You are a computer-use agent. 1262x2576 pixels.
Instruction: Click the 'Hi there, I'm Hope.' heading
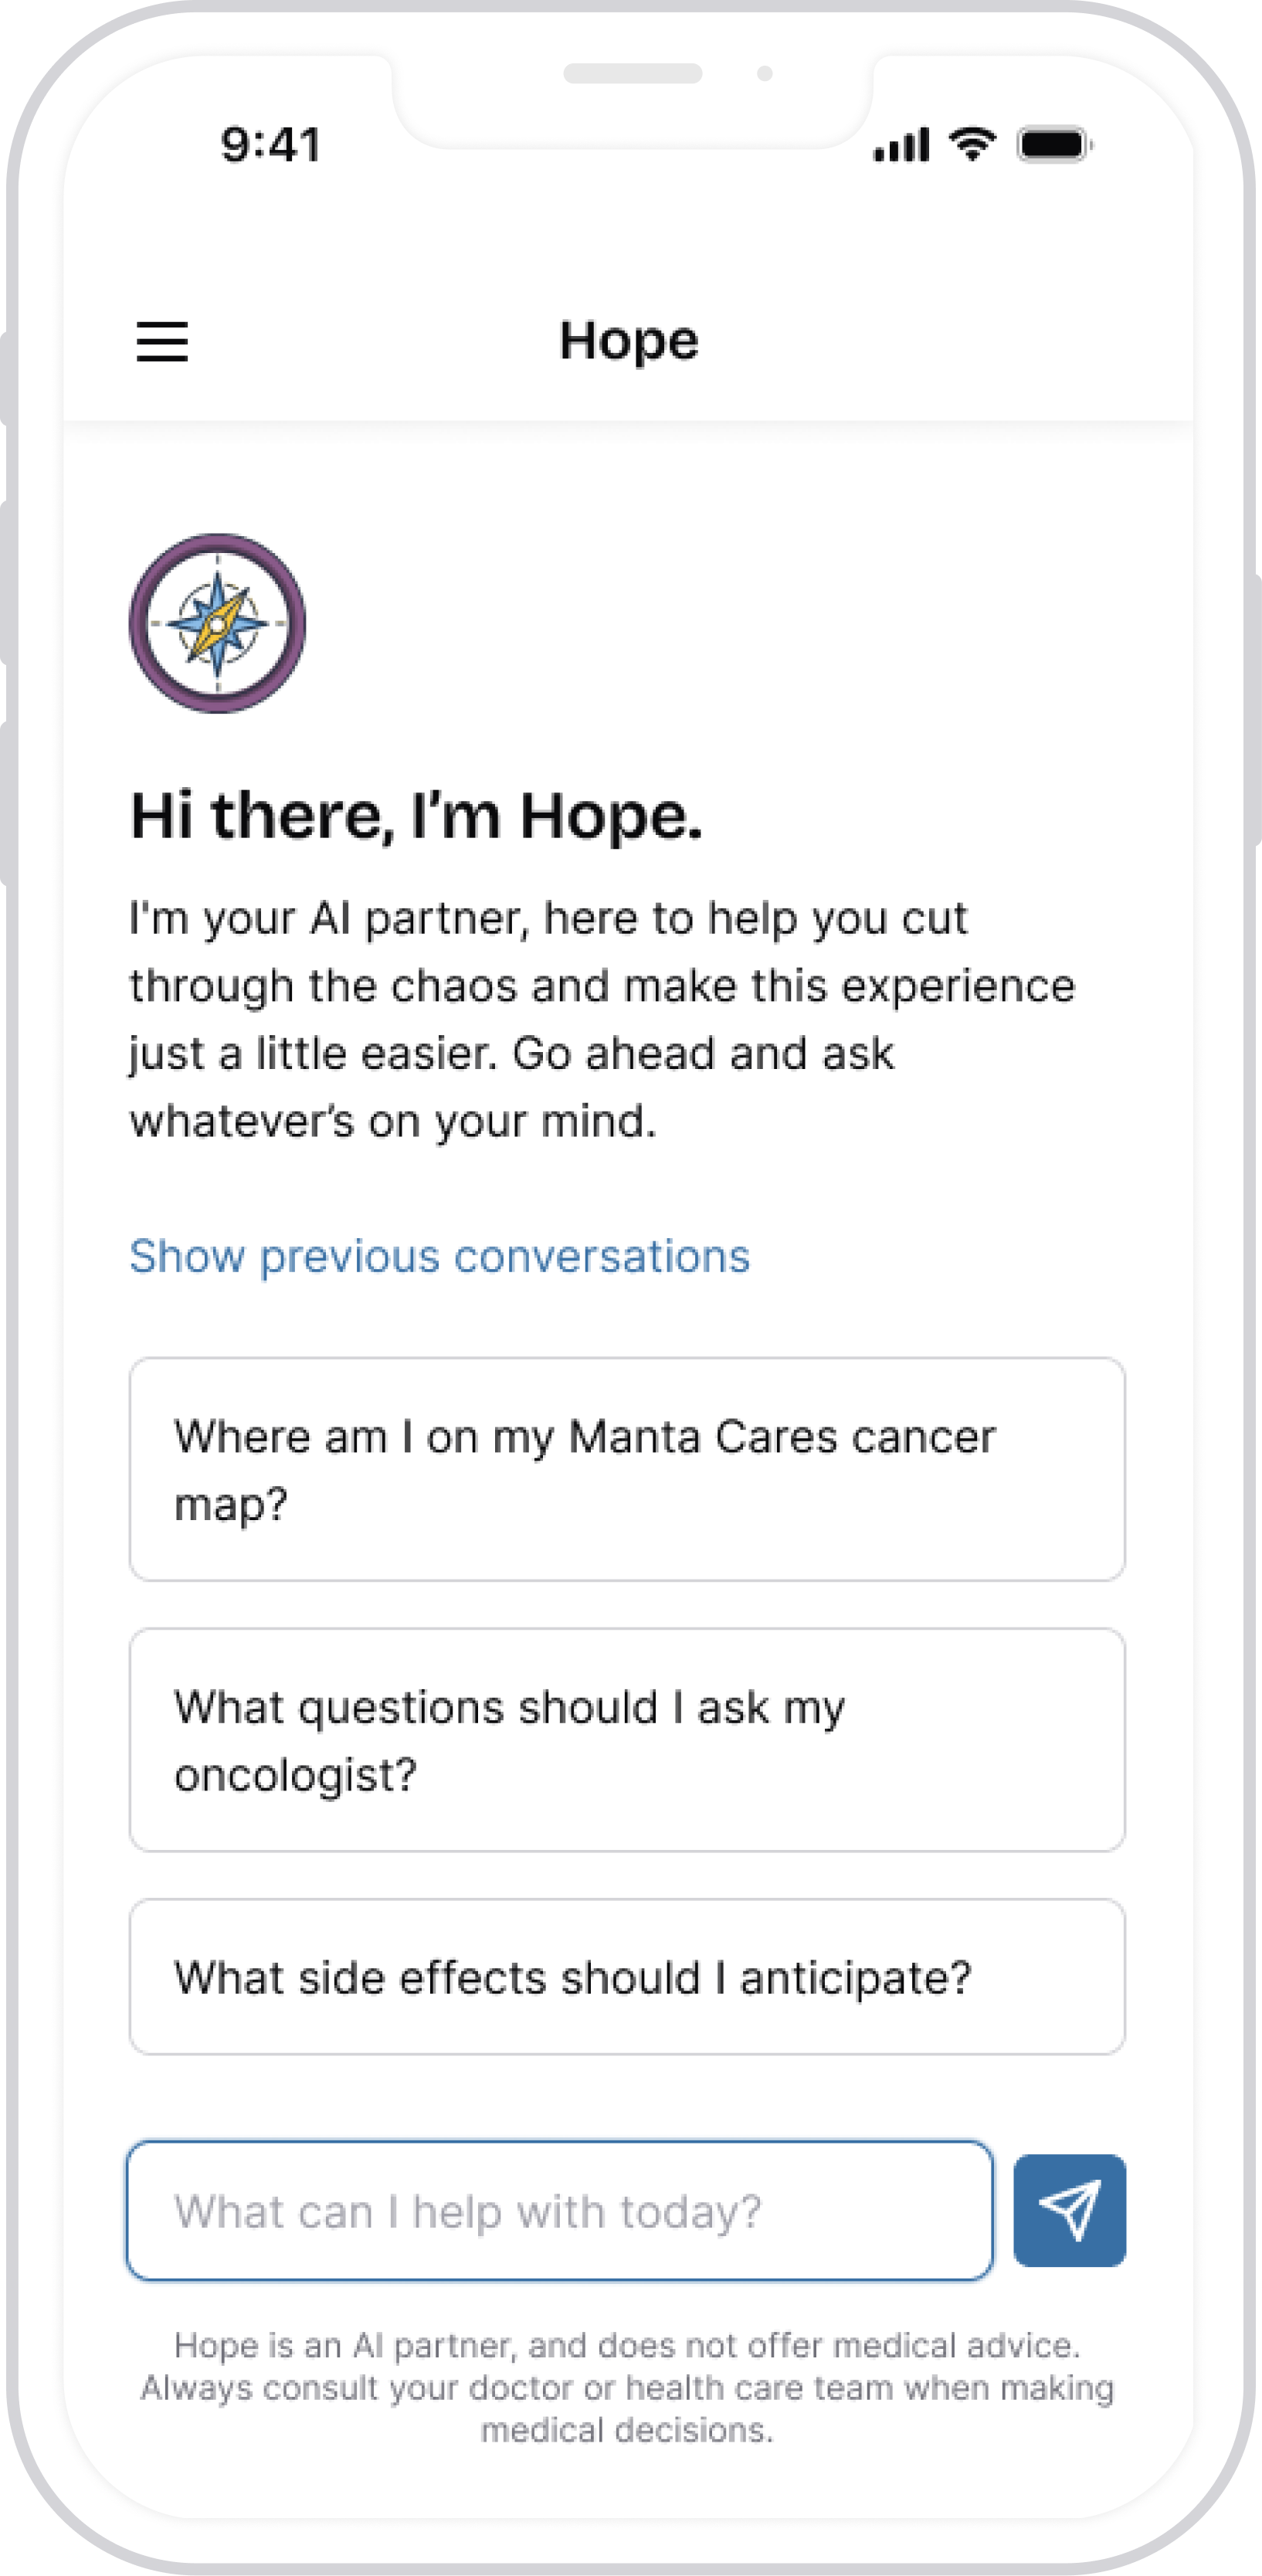(416, 816)
